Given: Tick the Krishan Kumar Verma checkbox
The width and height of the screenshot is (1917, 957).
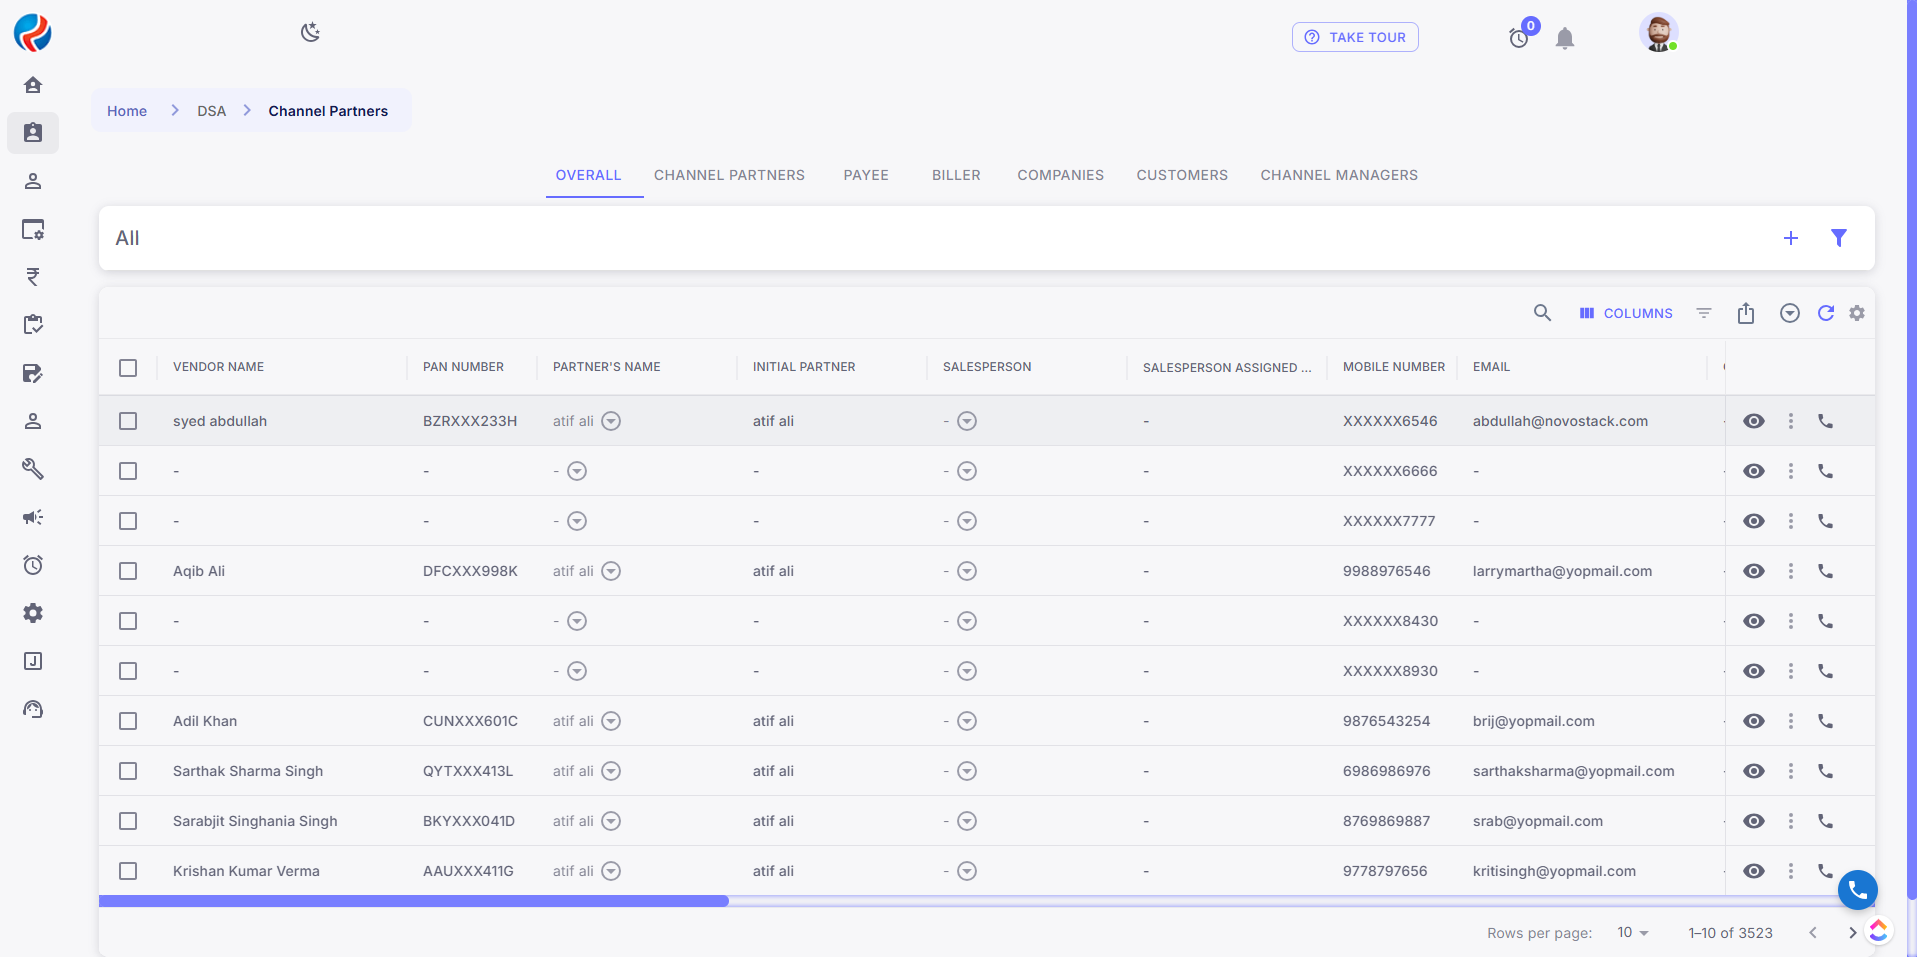Looking at the screenshot, I should coord(128,871).
